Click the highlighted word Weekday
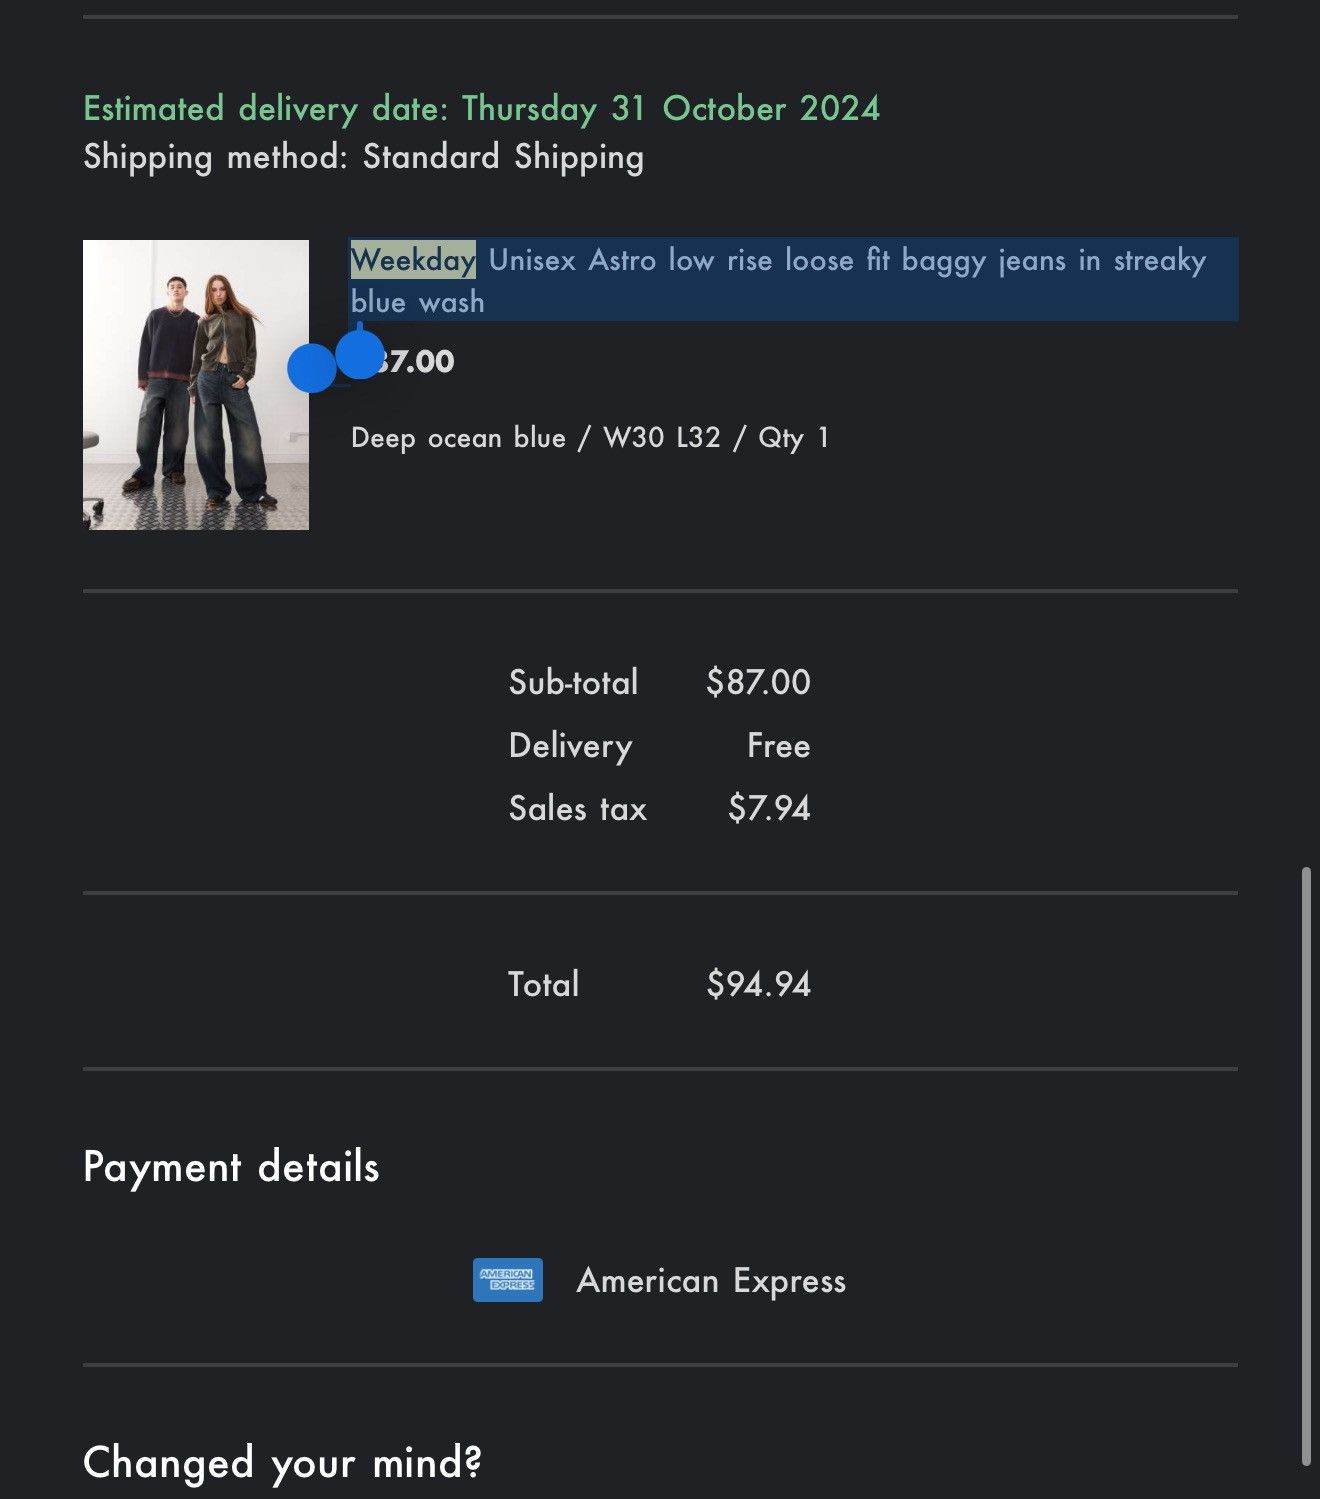This screenshot has width=1320, height=1499. 413,260
